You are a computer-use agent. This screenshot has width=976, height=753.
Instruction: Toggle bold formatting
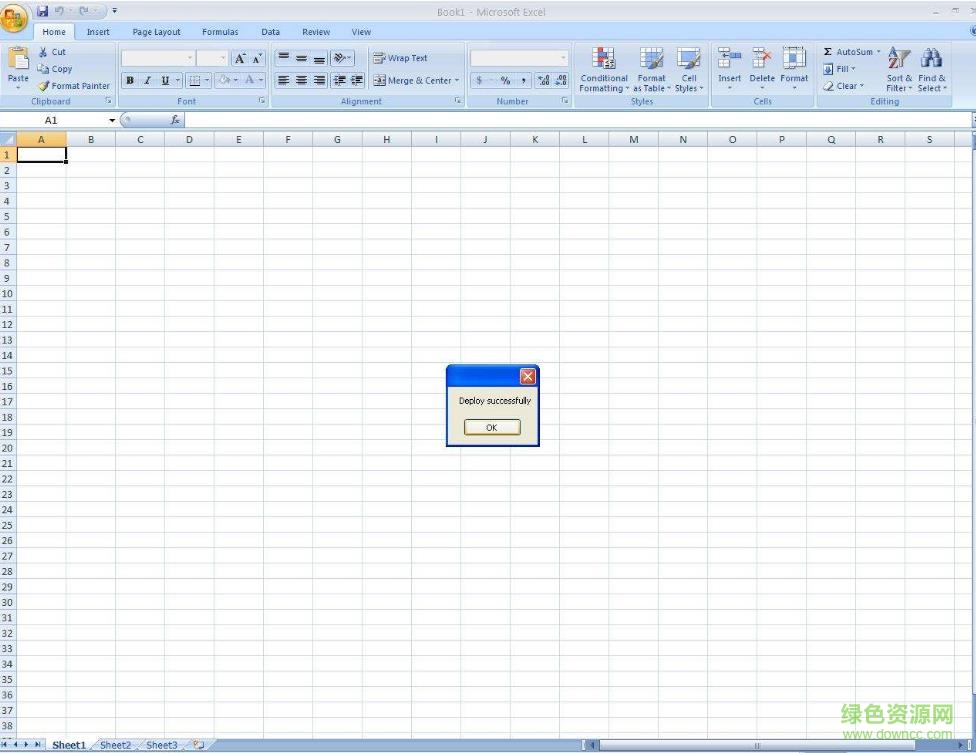130,80
